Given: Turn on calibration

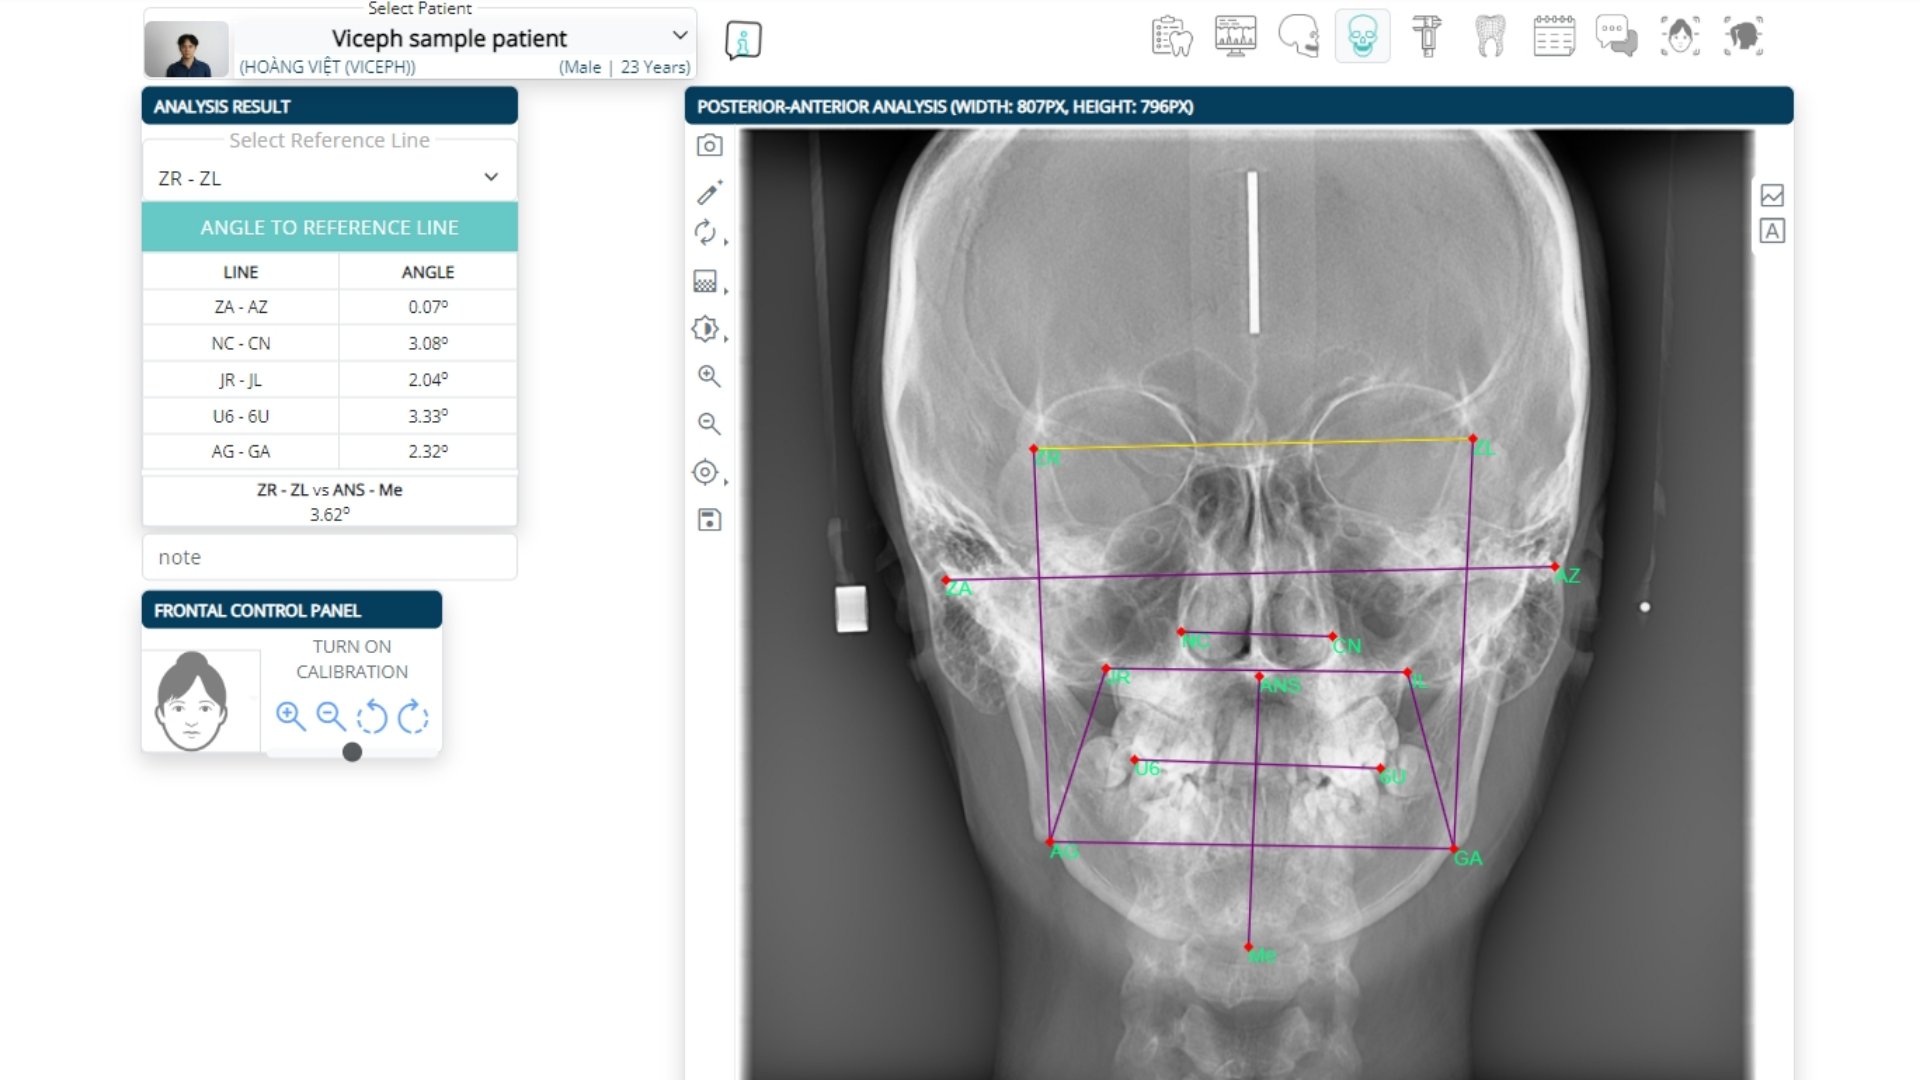Looking at the screenshot, I should pos(351,659).
